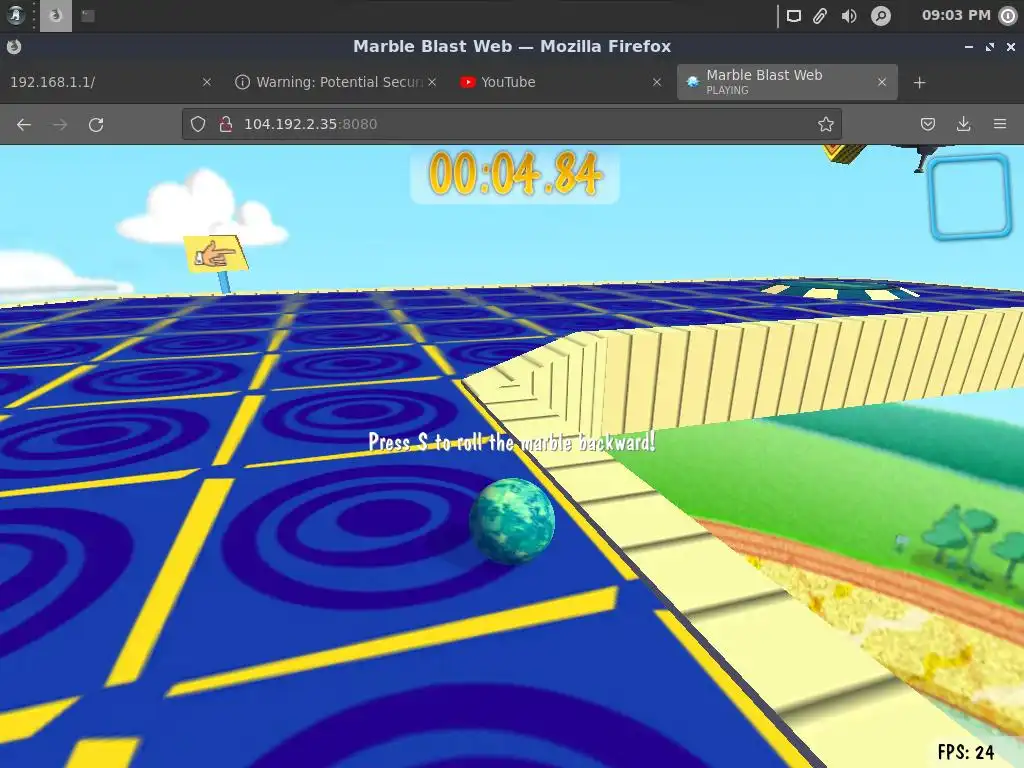Open the display tray icon

[x=793, y=16]
